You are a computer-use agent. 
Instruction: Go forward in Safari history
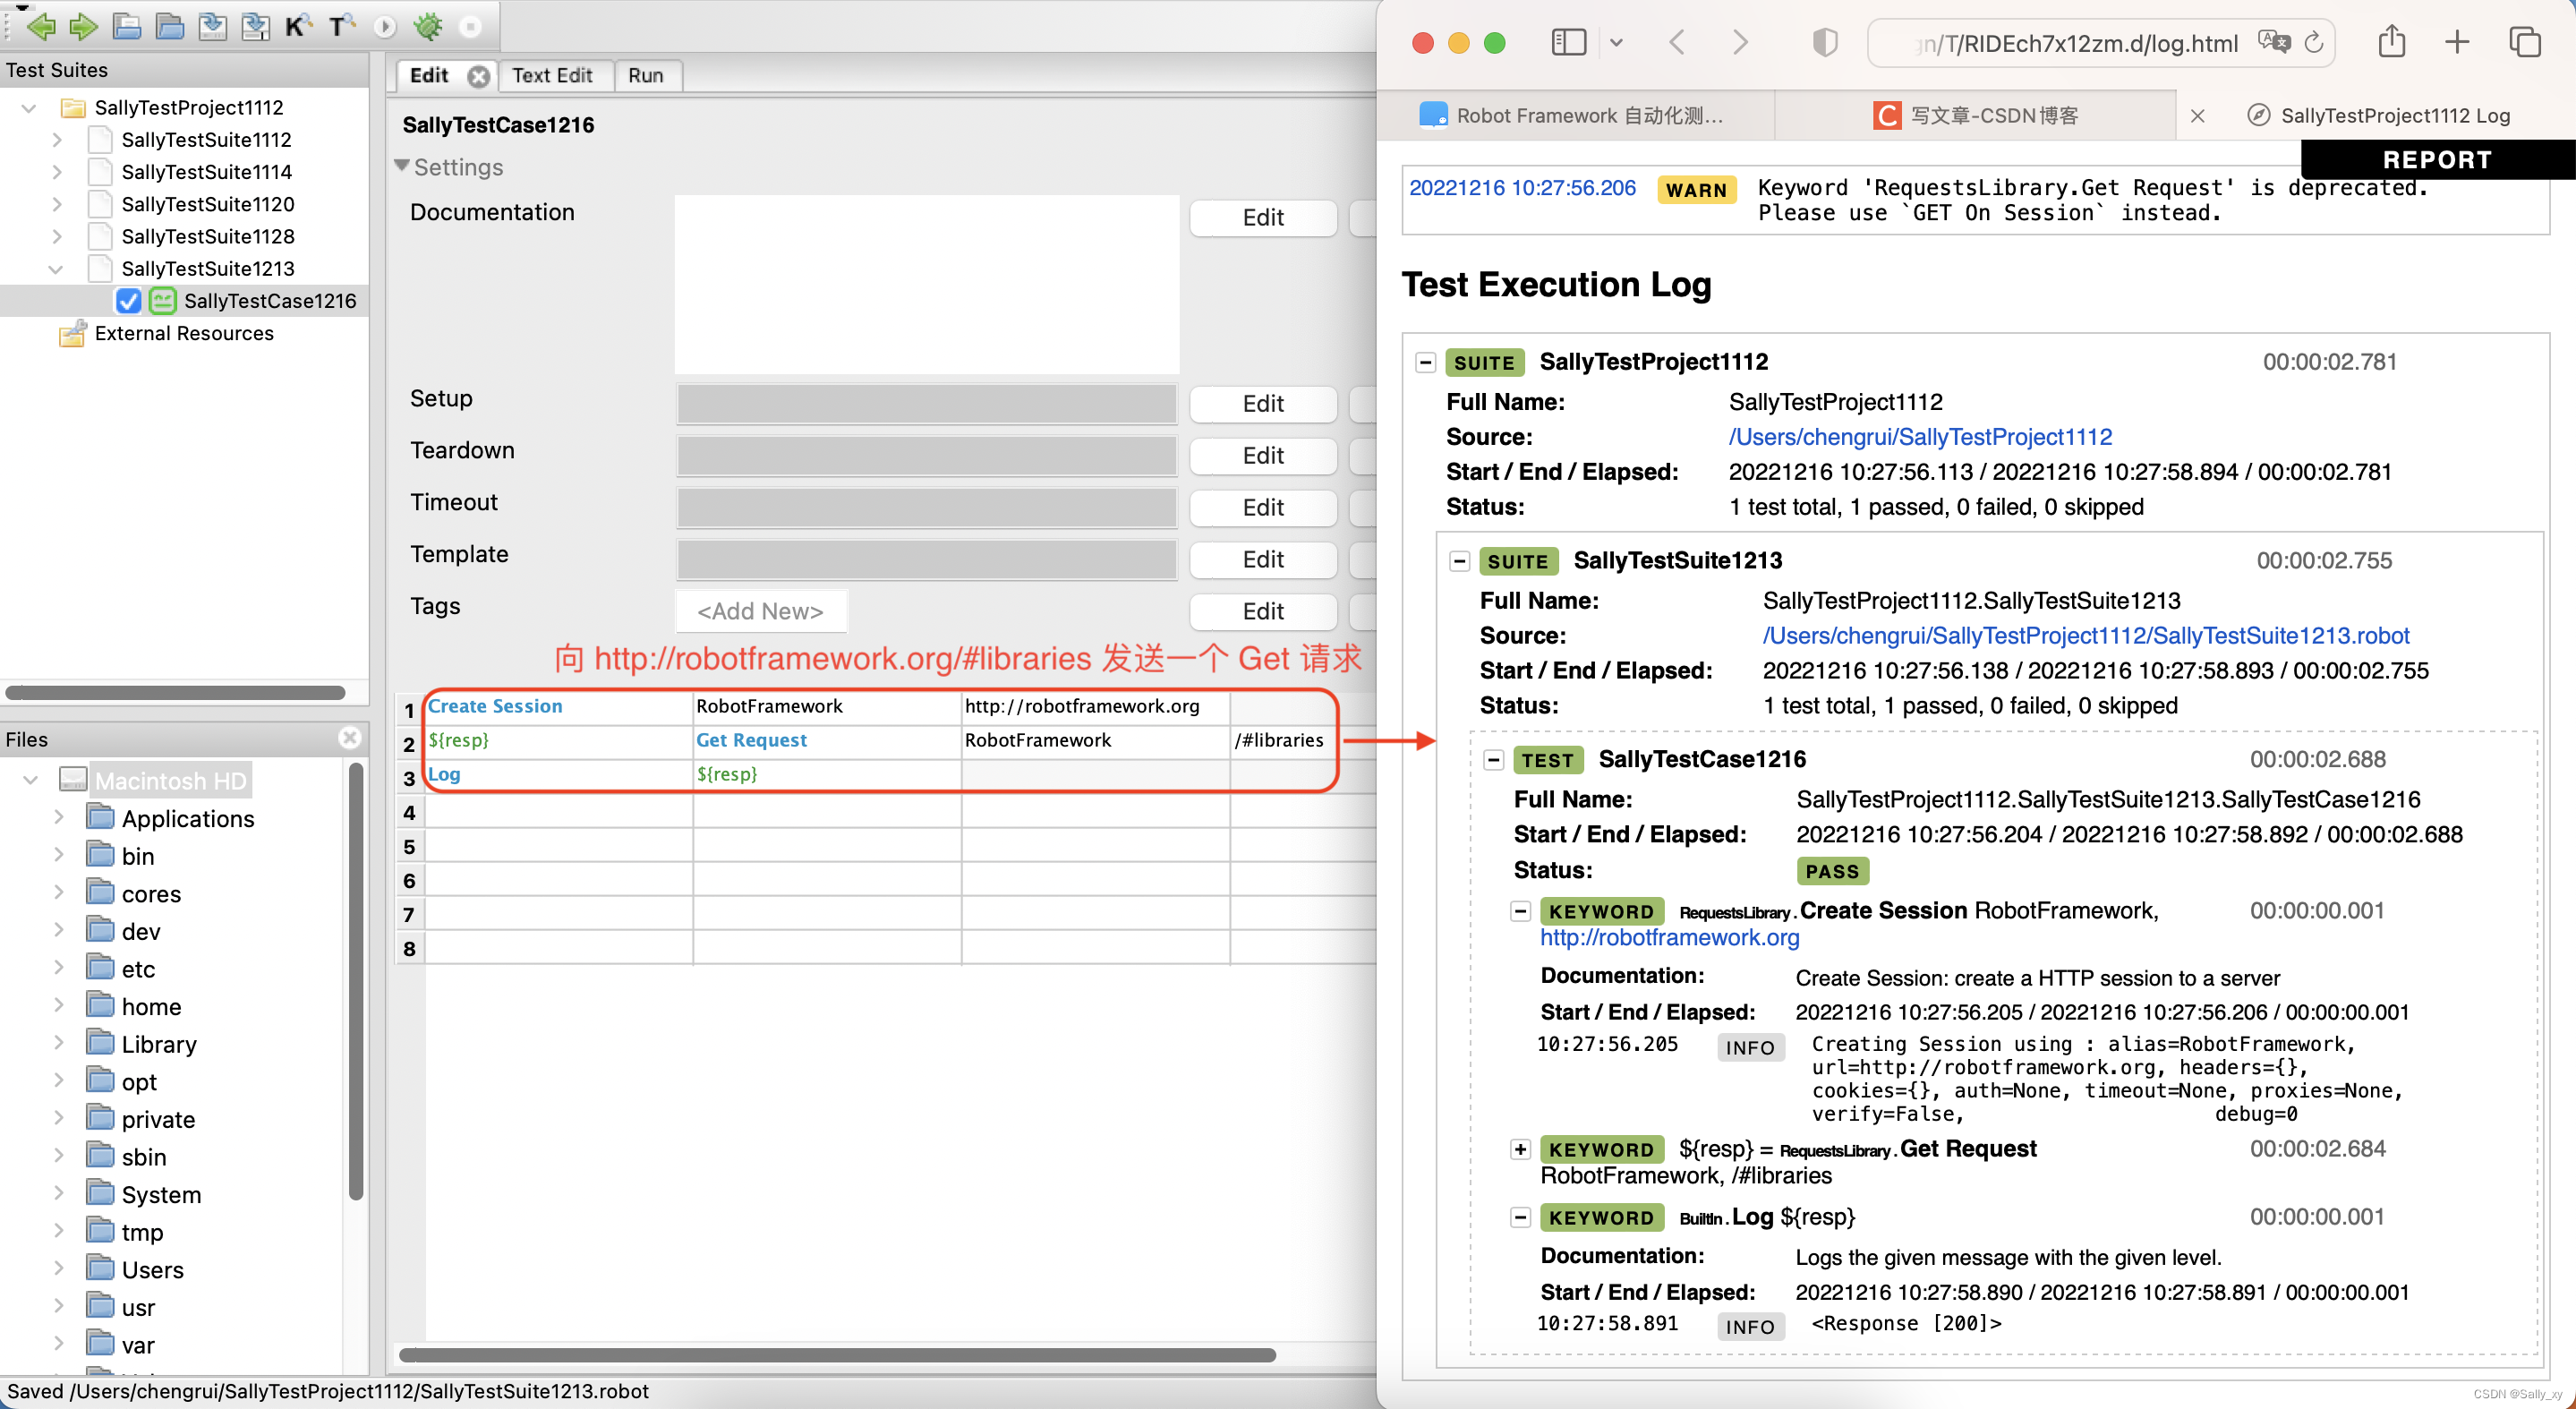pyautogui.click(x=1740, y=42)
